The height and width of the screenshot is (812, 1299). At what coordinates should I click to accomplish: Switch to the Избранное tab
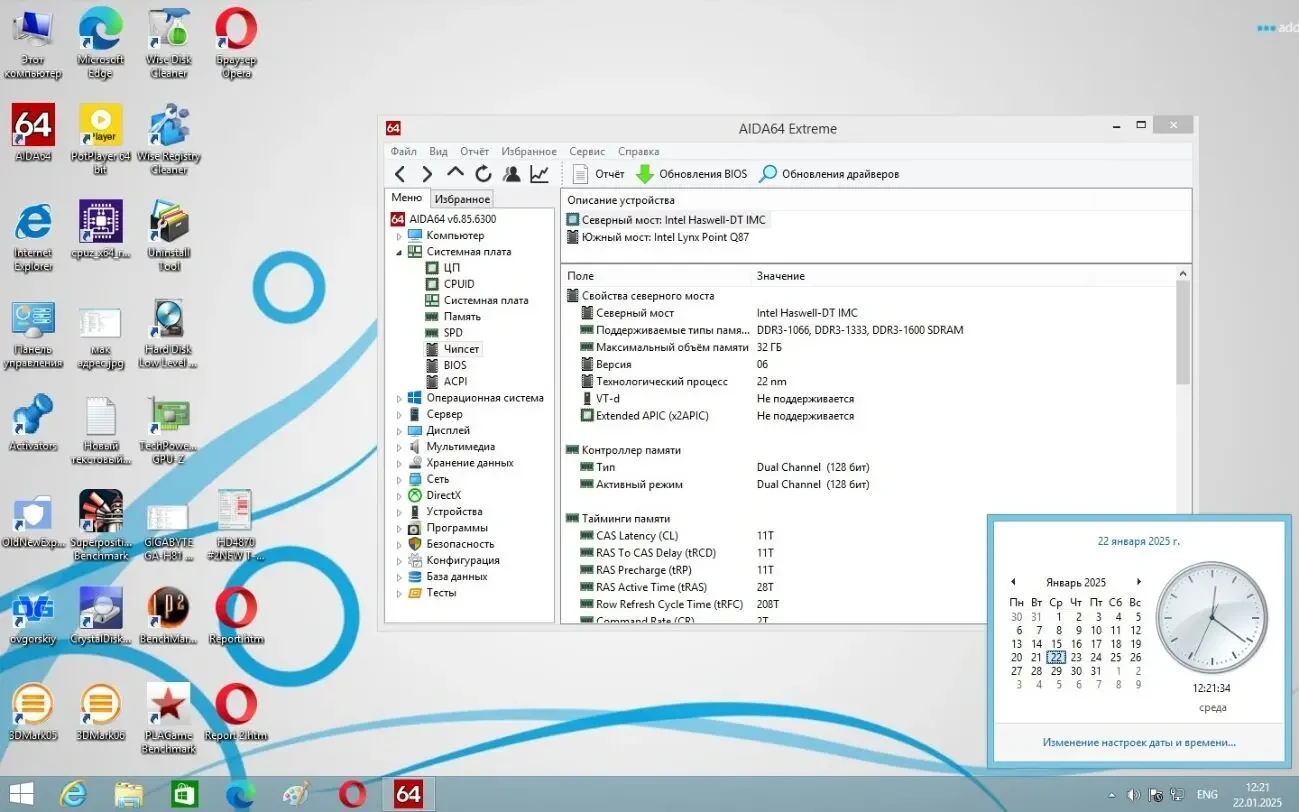[461, 198]
